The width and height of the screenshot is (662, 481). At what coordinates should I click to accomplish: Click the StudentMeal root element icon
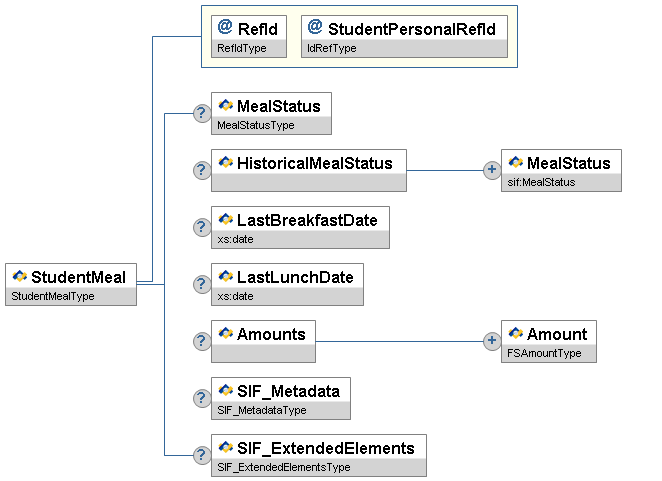point(19,277)
